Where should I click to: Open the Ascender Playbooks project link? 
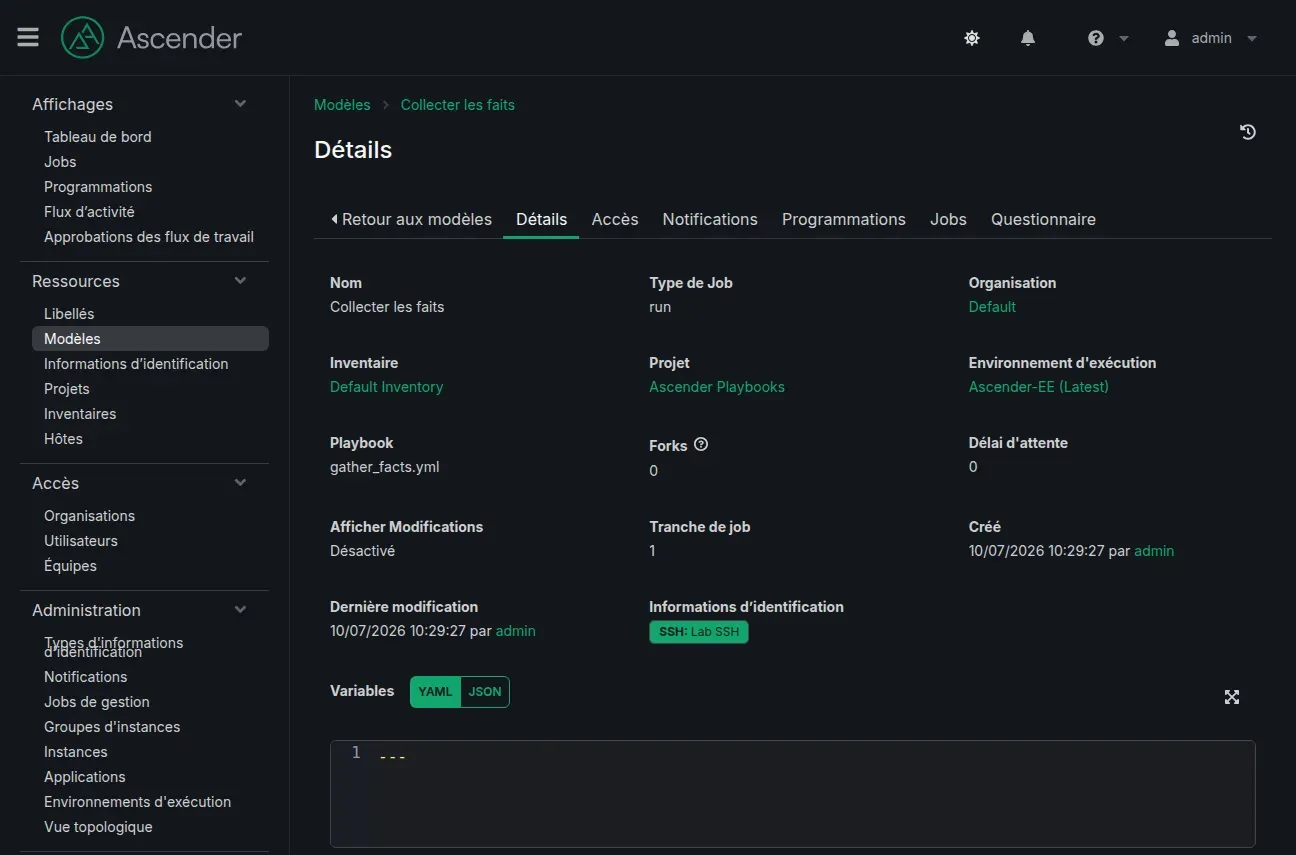click(717, 387)
